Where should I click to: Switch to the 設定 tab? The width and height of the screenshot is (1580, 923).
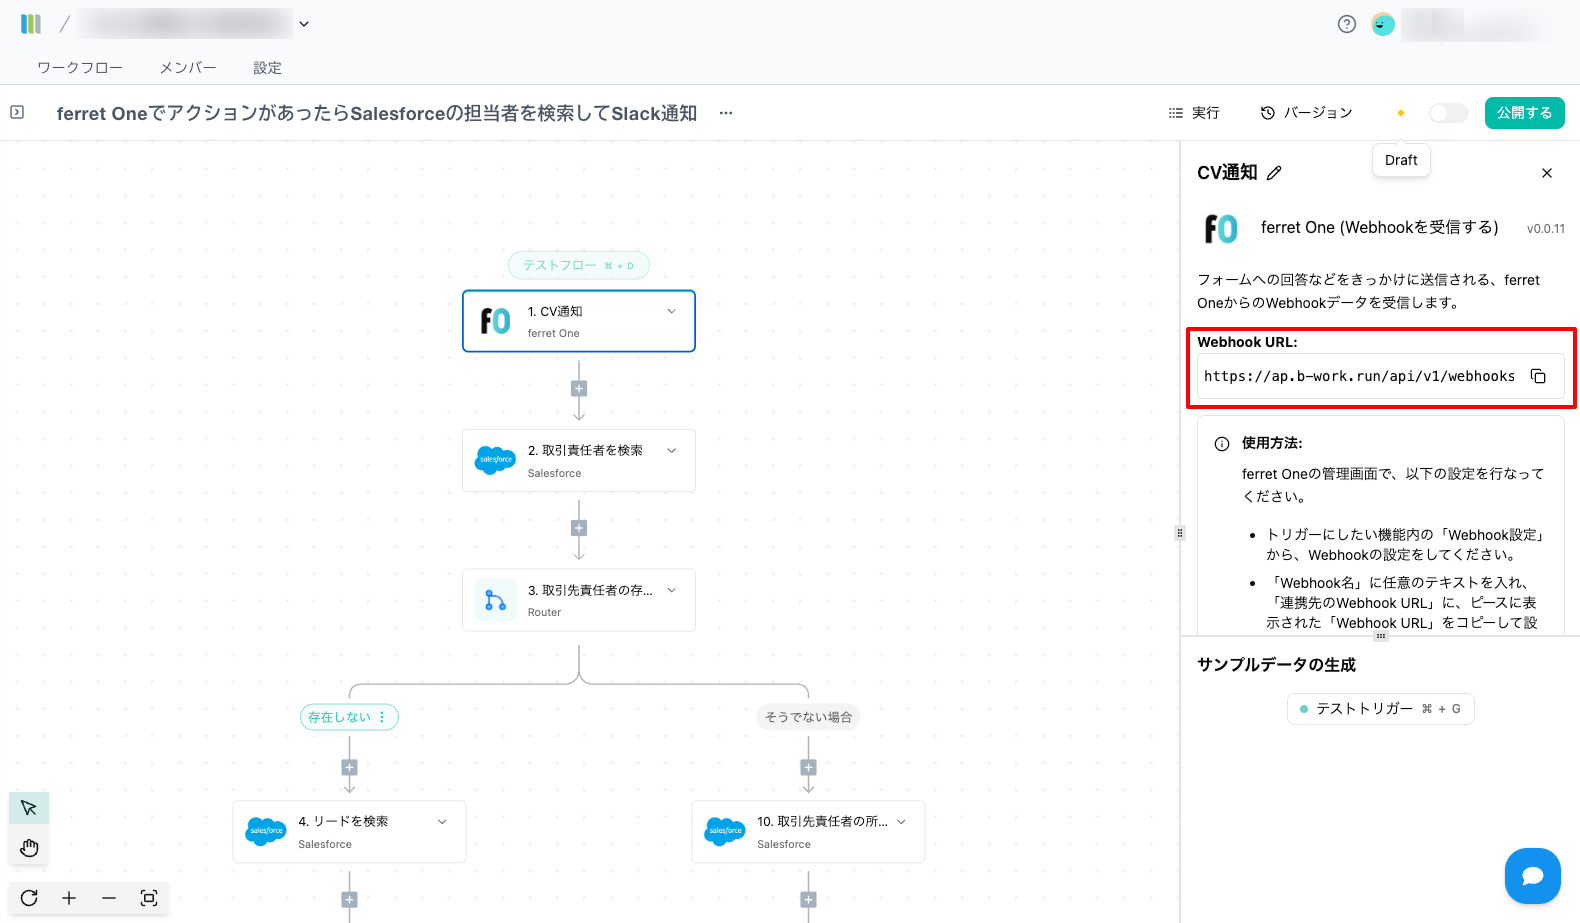(x=267, y=68)
